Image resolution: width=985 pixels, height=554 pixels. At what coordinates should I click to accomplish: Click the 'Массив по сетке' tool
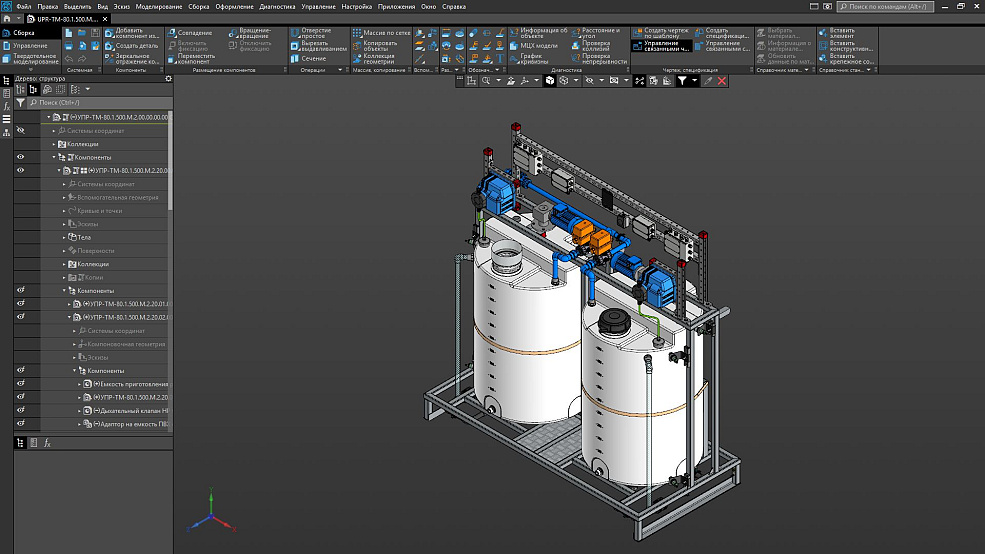(x=357, y=33)
